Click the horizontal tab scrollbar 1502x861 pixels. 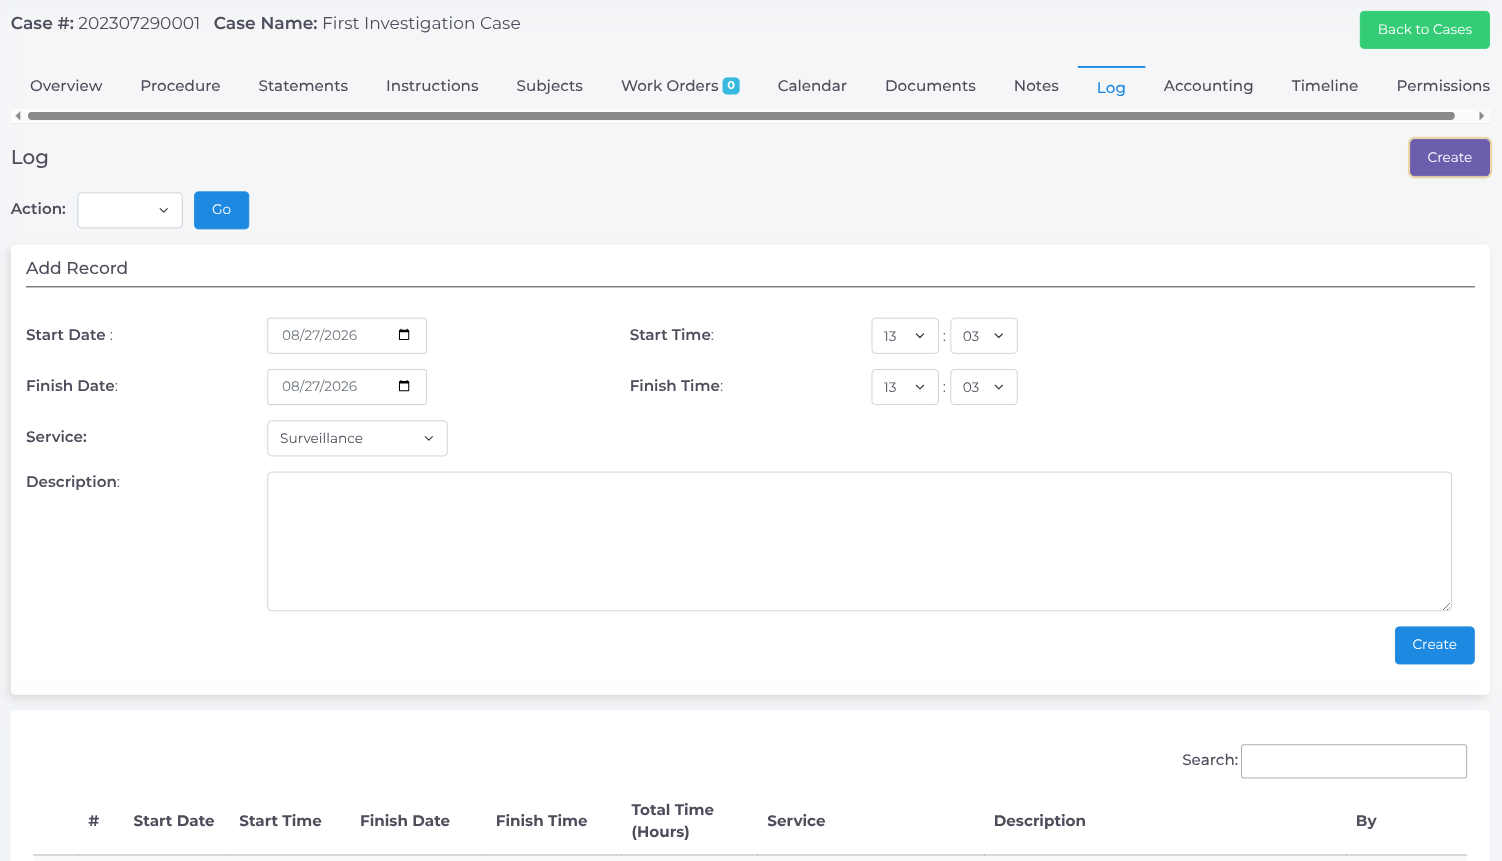point(741,116)
